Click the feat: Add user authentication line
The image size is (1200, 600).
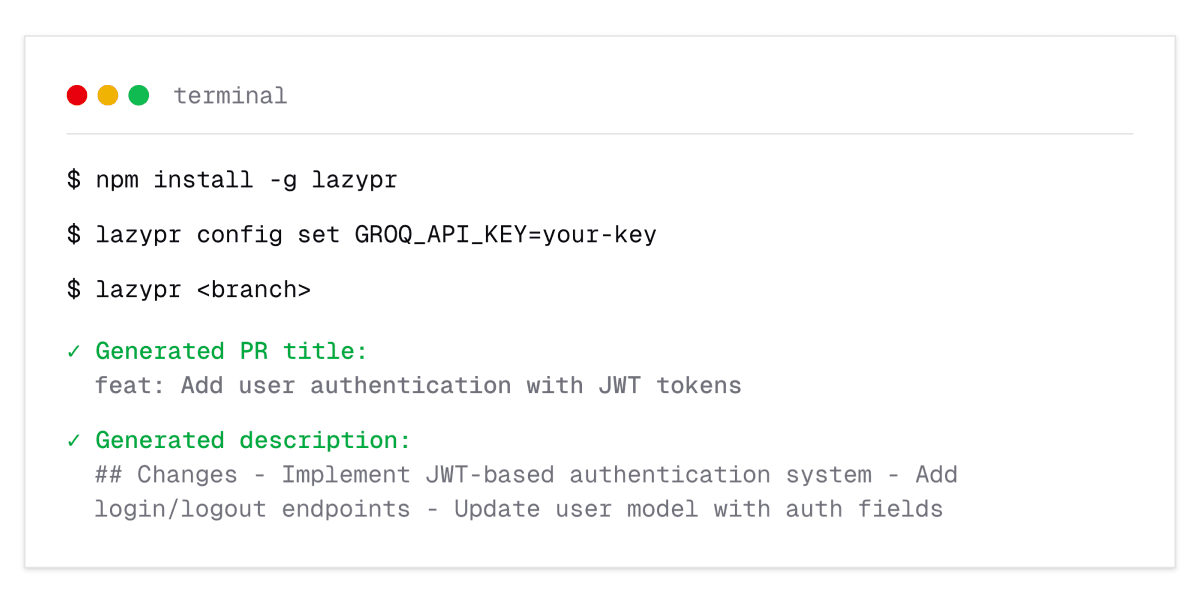coord(418,385)
